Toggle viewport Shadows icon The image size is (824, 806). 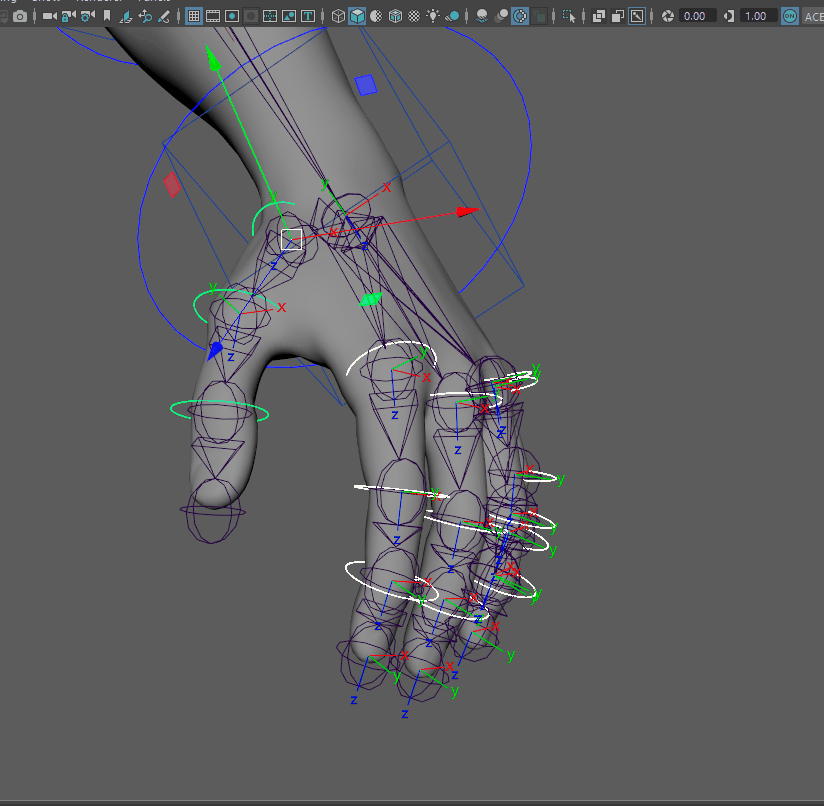[452, 16]
